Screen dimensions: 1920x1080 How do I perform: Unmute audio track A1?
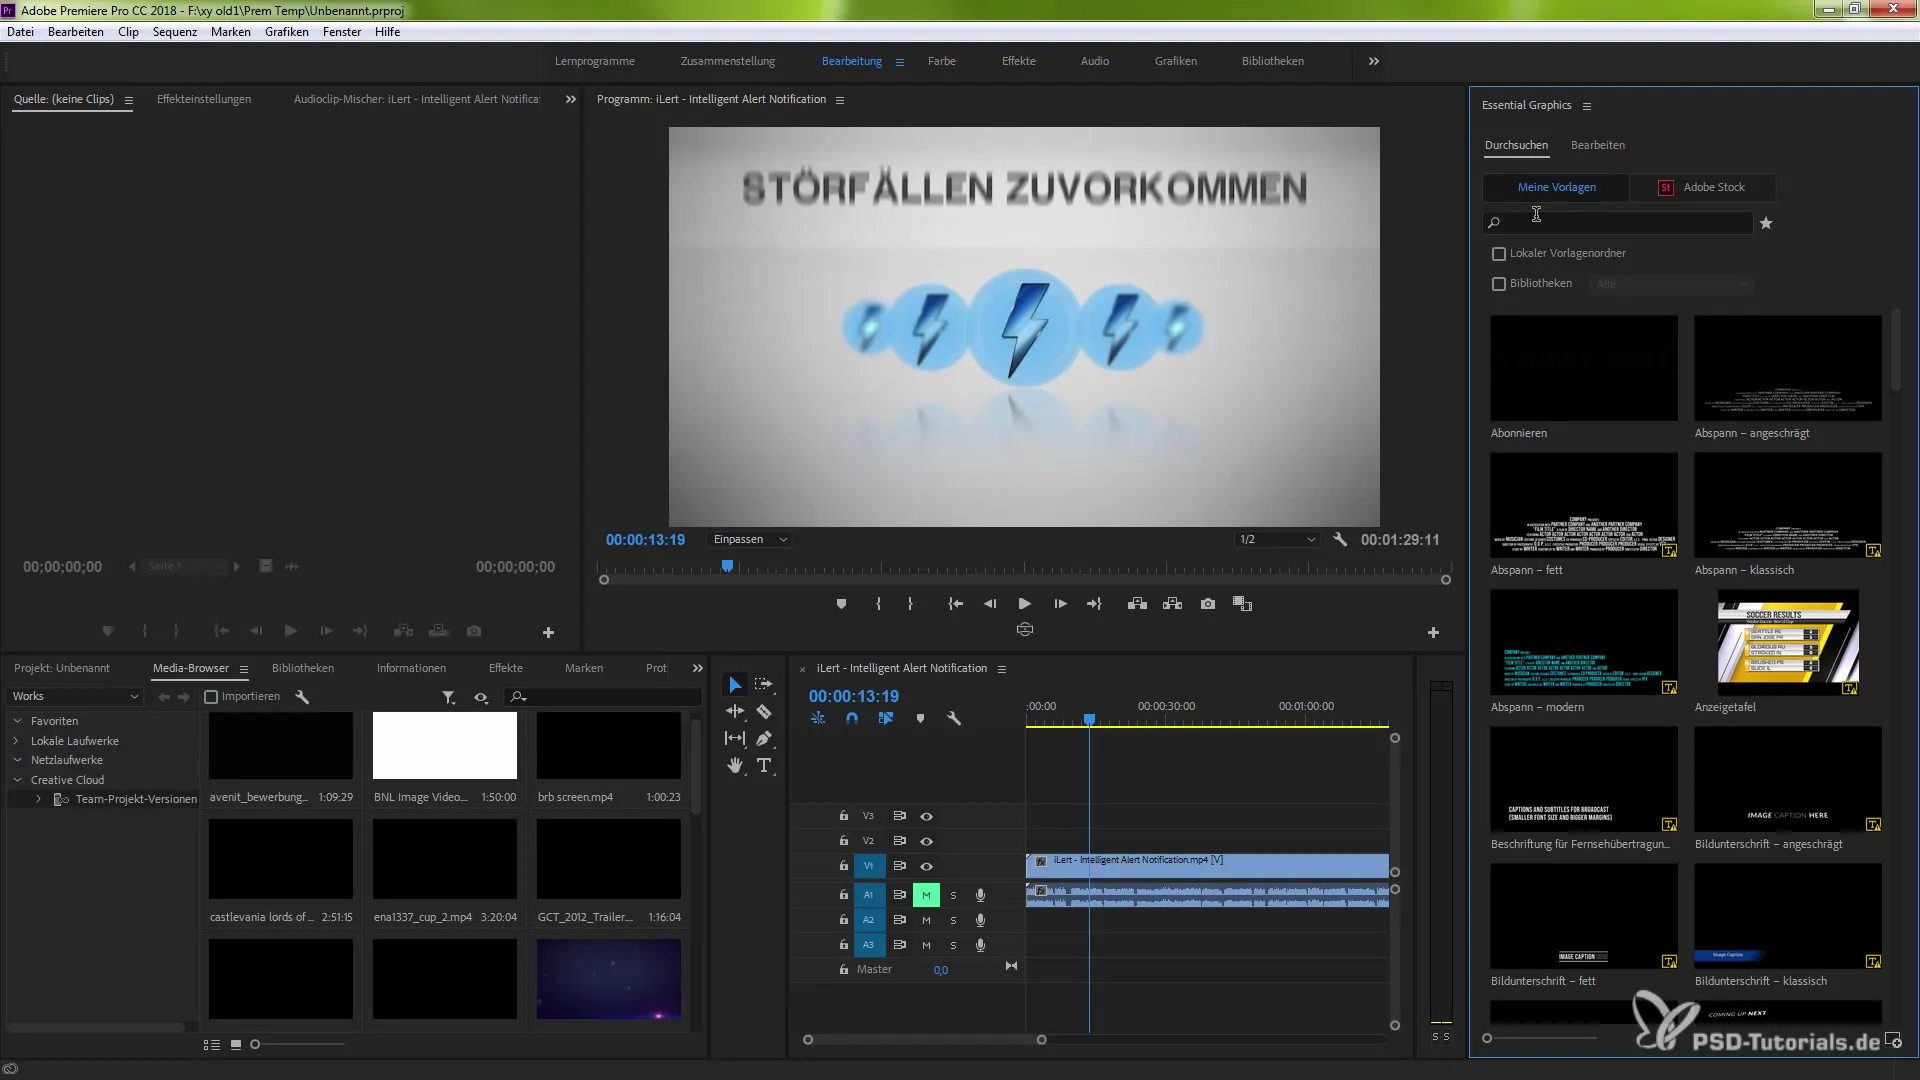[926, 895]
